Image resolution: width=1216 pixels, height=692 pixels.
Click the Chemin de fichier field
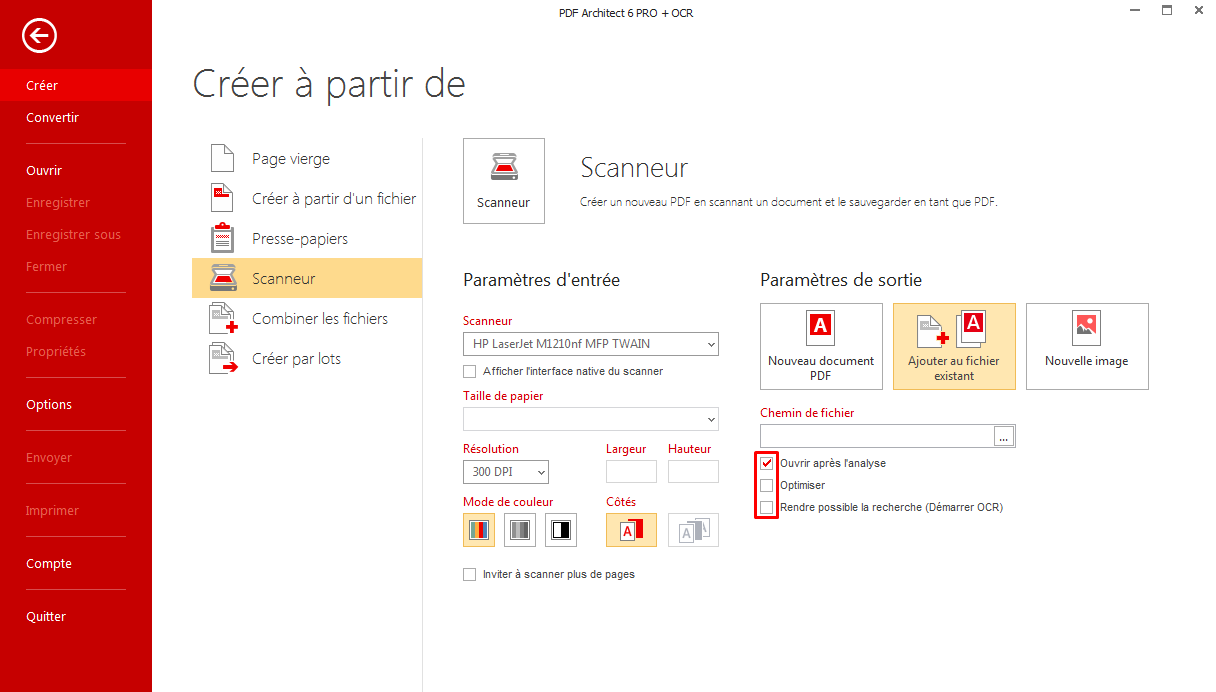click(877, 436)
